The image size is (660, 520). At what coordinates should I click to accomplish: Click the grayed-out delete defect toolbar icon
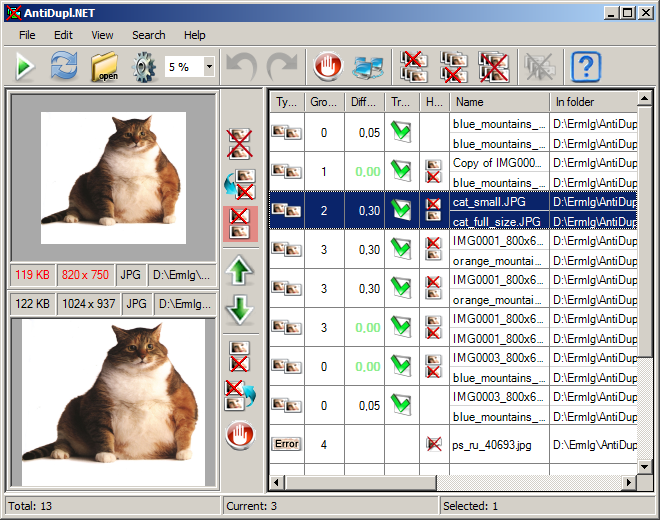click(x=540, y=67)
